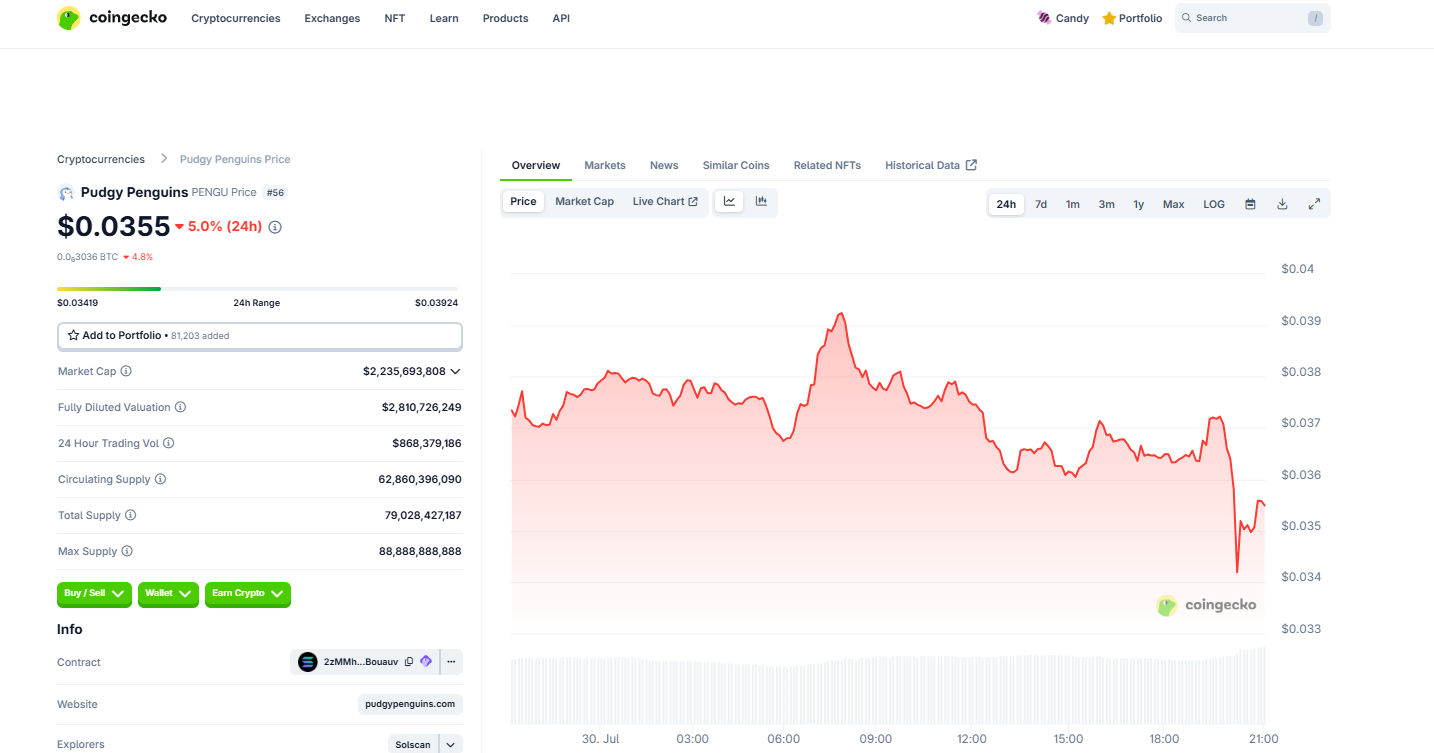Screen dimensions: 1434x753
Task: Select the 7d time range
Action: (x=1040, y=204)
